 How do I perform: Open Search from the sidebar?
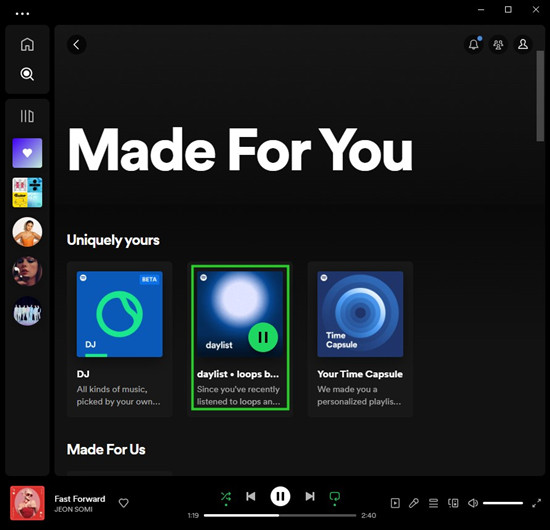pyautogui.click(x=27, y=74)
